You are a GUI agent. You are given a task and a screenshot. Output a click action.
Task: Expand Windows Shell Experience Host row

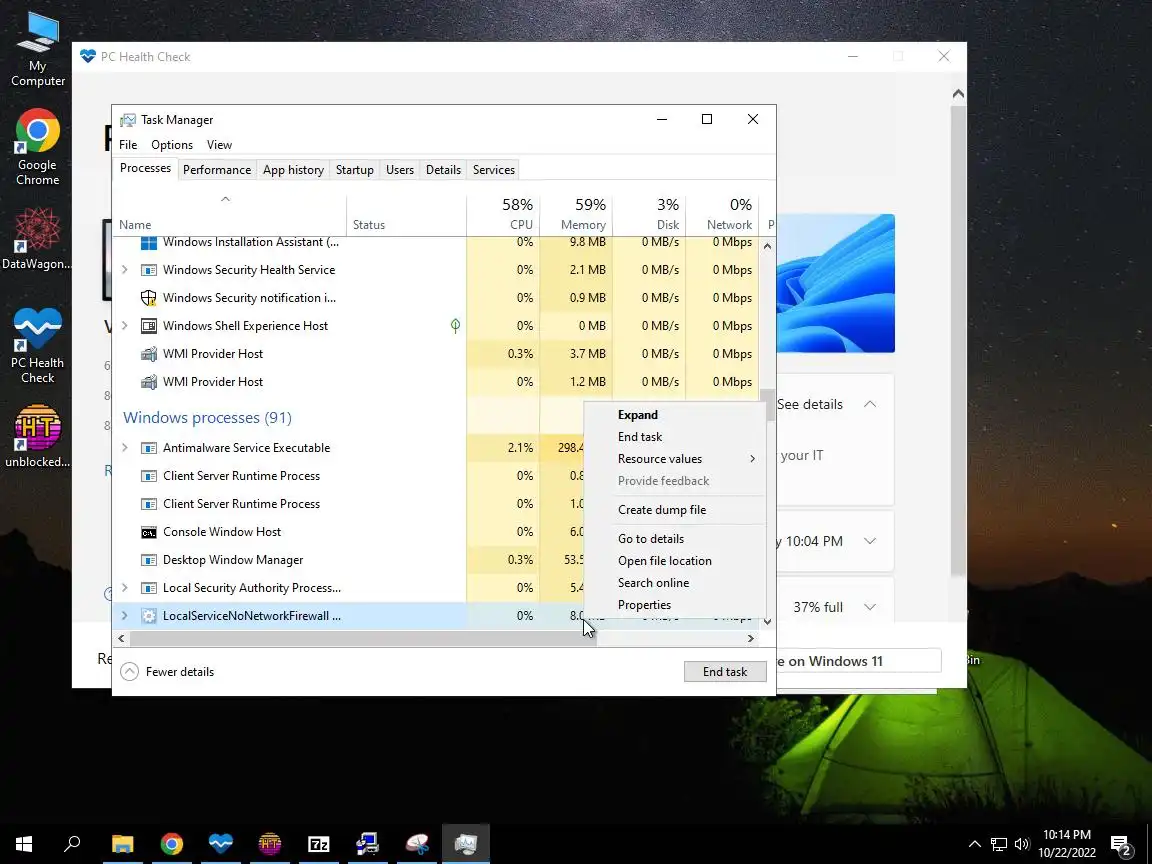pyautogui.click(x=125, y=325)
